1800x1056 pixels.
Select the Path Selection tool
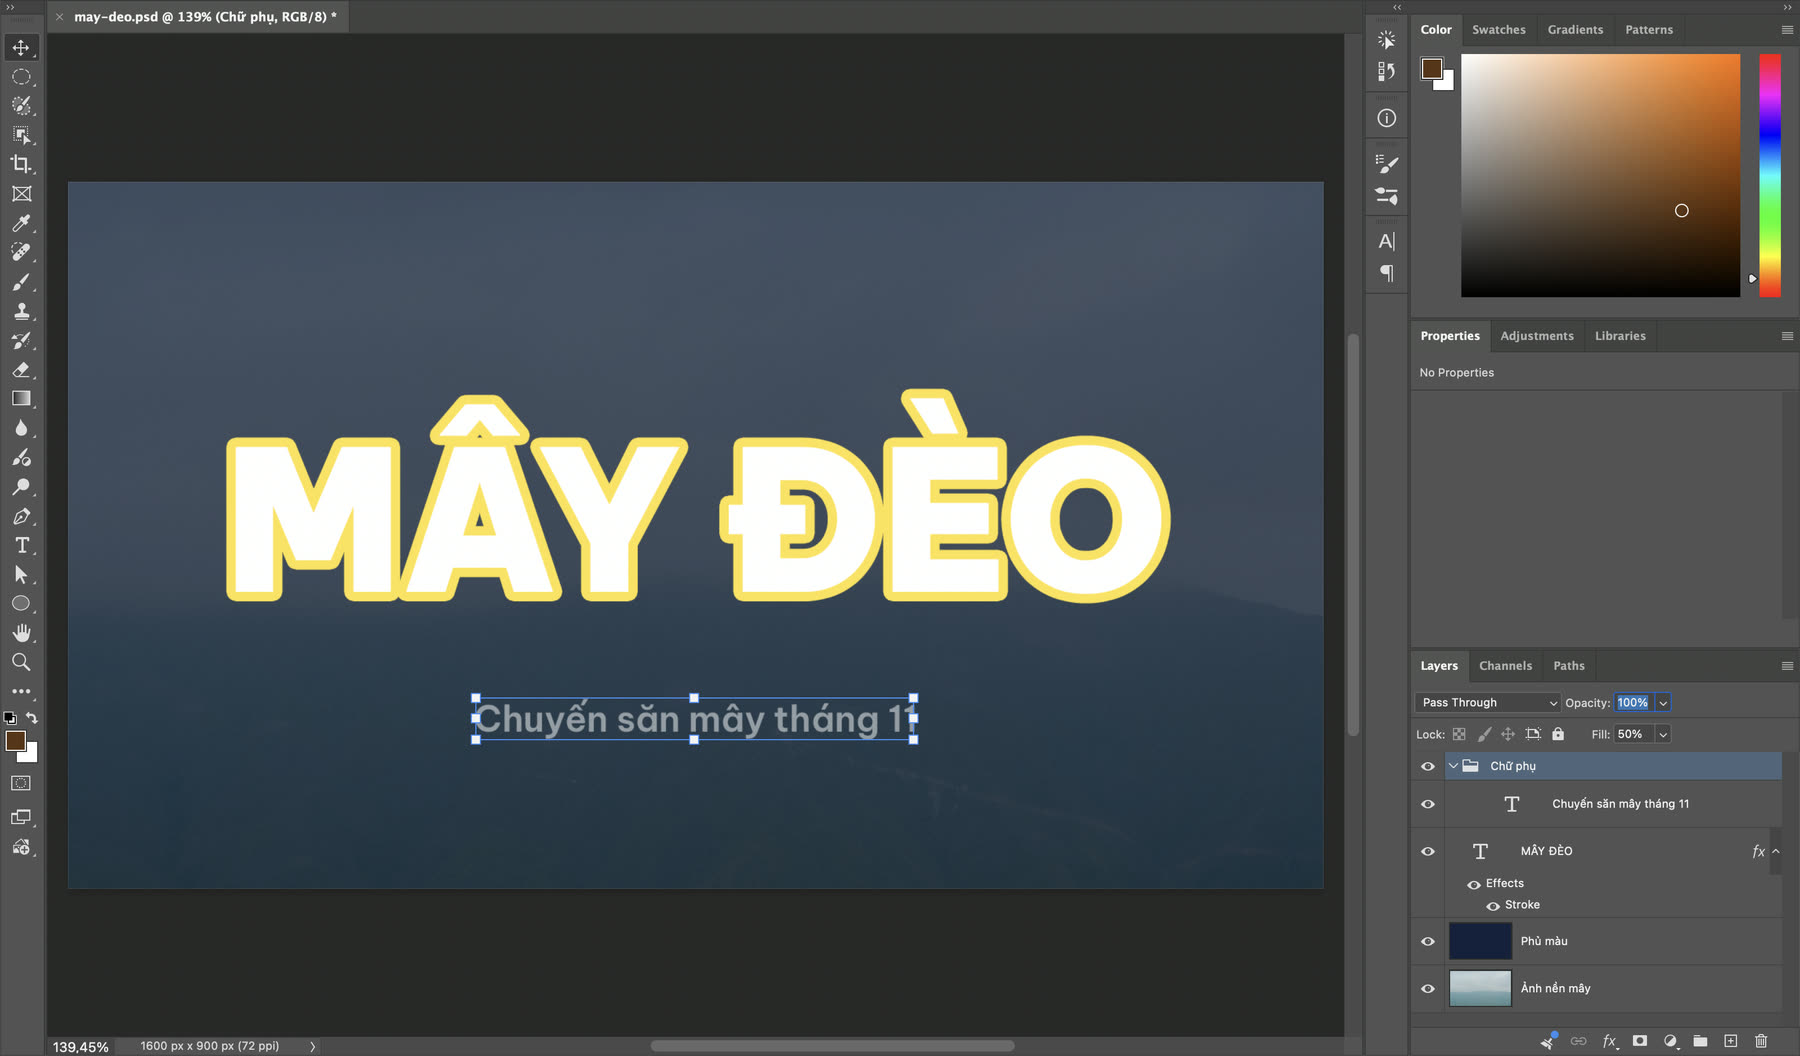21,575
